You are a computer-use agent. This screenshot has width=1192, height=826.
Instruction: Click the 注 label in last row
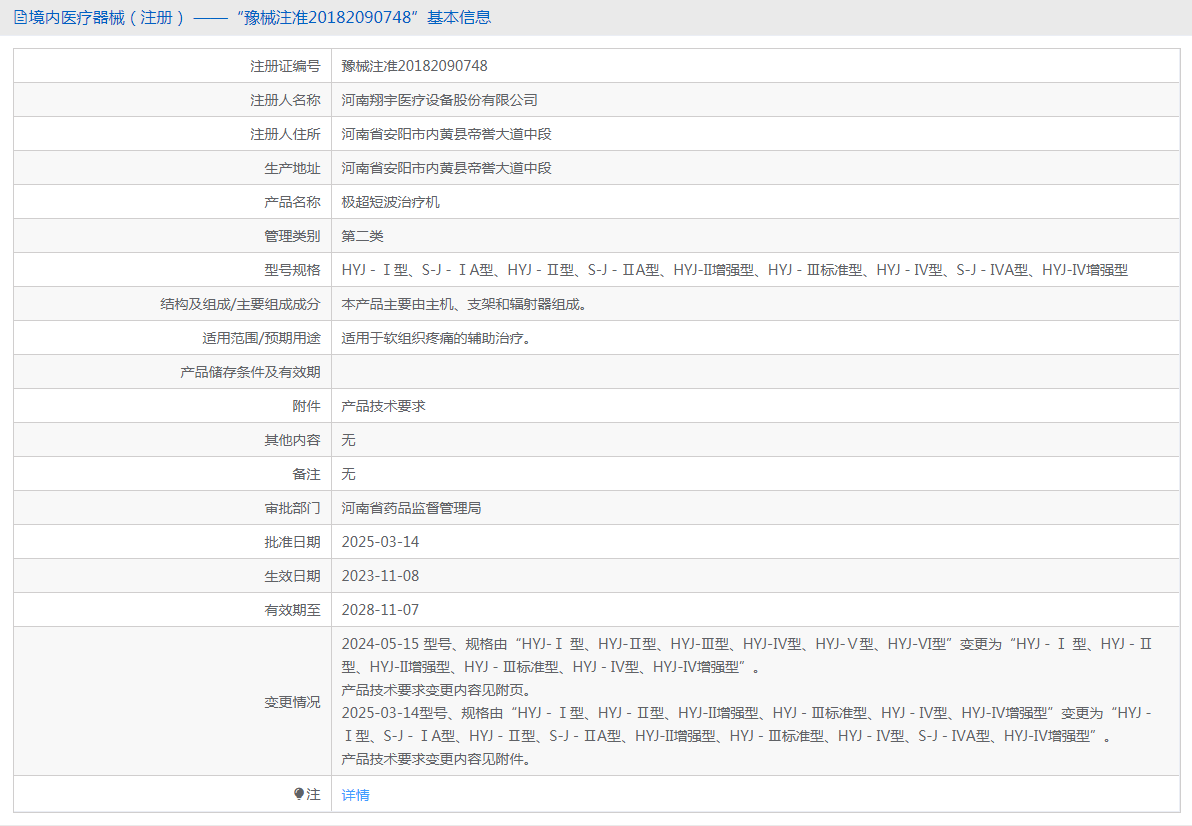pyautogui.click(x=313, y=794)
